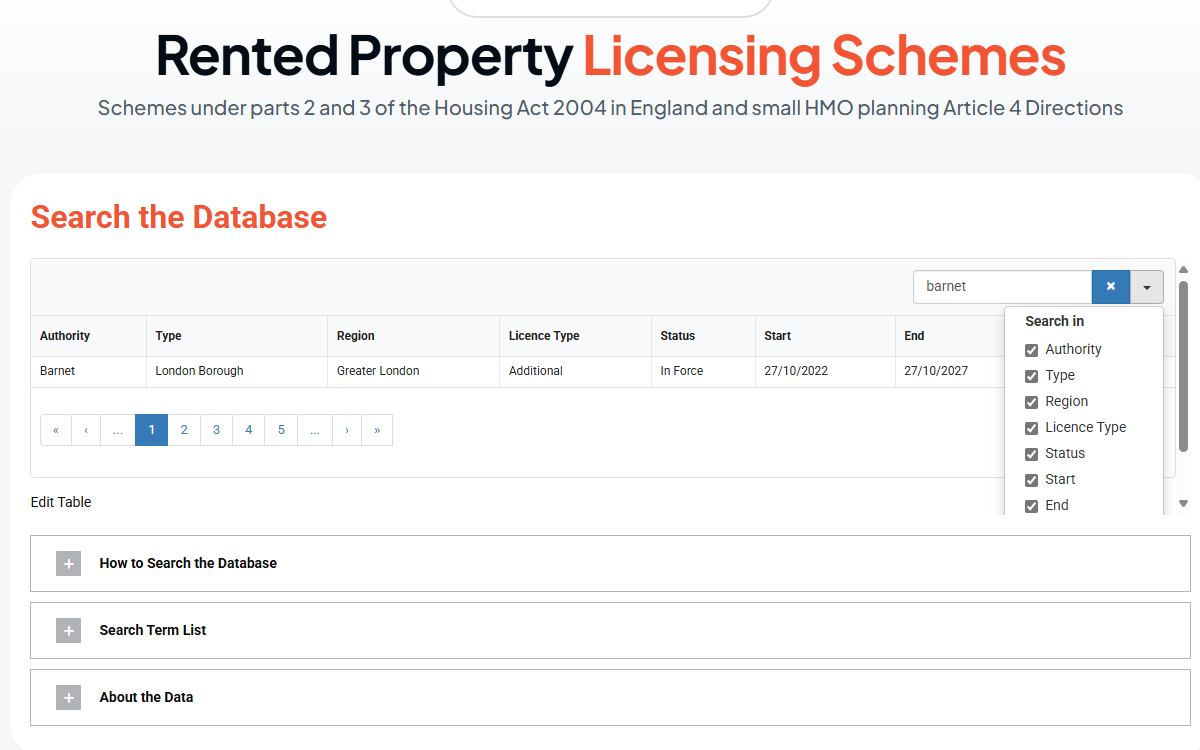Click plus icon beside How to Search
Viewport: 1200px width, 750px height.
[68, 564]
